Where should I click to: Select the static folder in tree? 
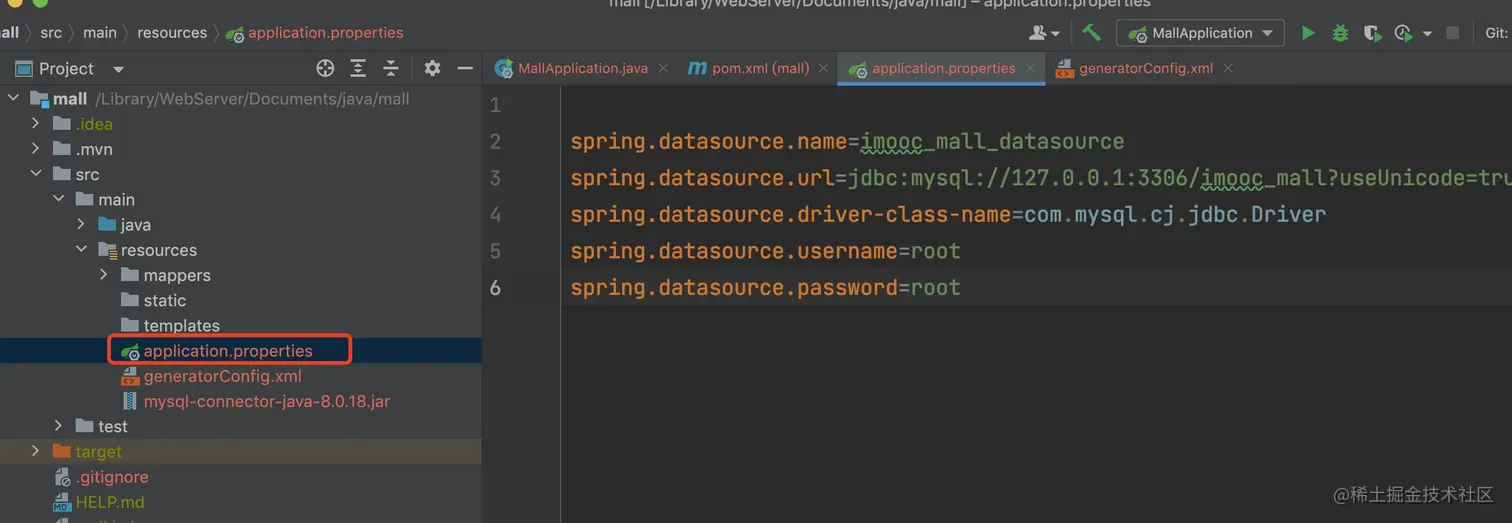point(153,300)
